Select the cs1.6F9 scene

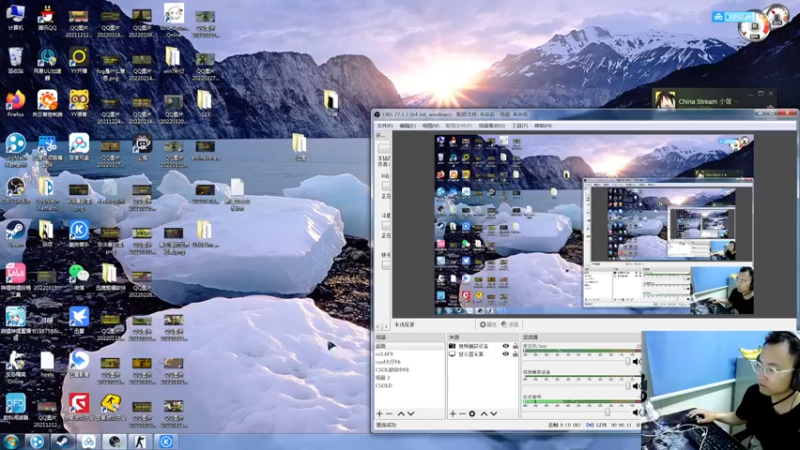pos(409,354)
